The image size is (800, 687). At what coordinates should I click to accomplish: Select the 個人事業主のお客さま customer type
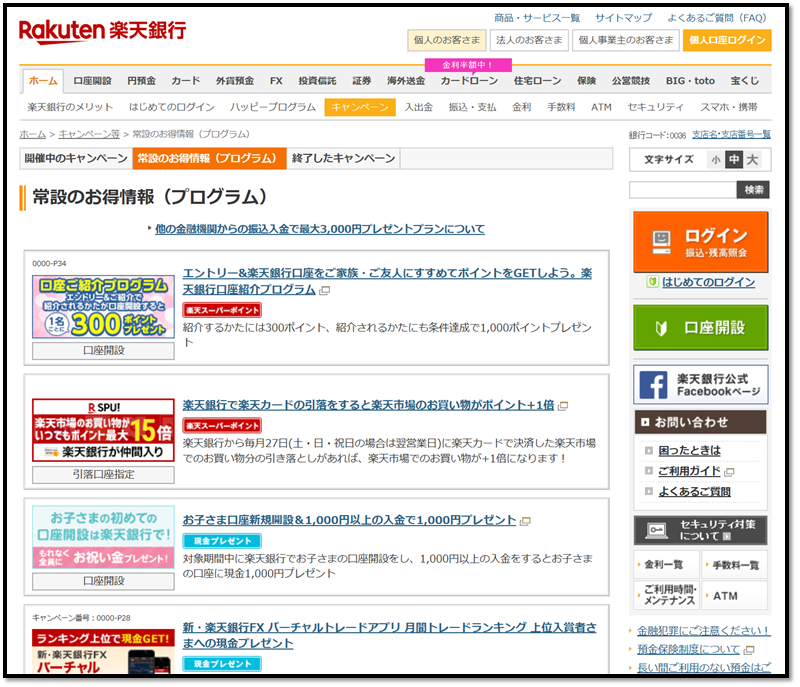626,40
